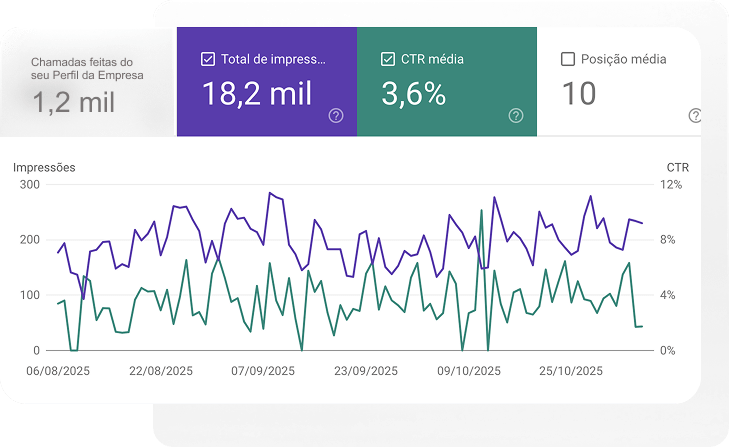
Task: Click help icon in Total de impressões card
Action: click(x=336, y=116)
